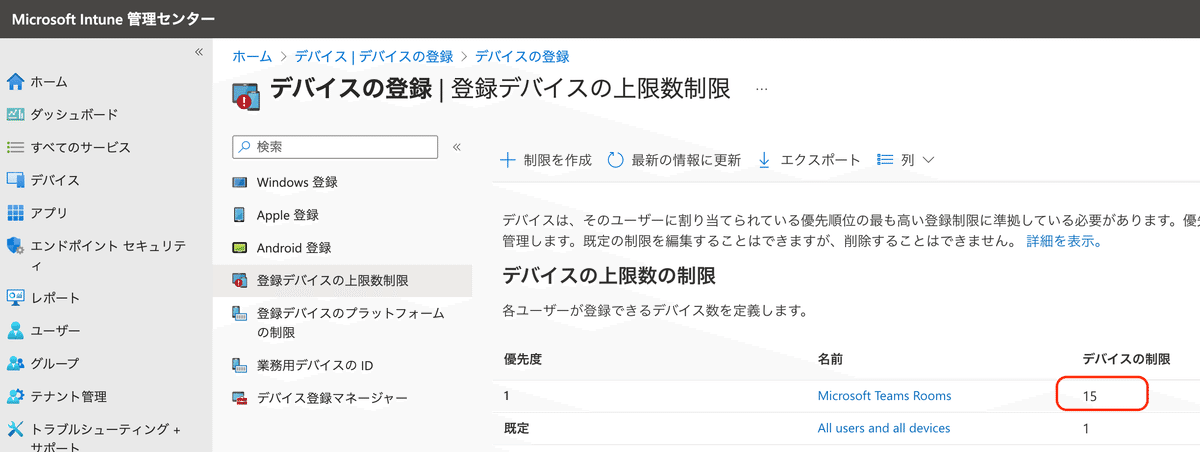Click the レポート icon in the sidebar
The width and height of the screenshot is (1200, 452).
pos(15,297)
